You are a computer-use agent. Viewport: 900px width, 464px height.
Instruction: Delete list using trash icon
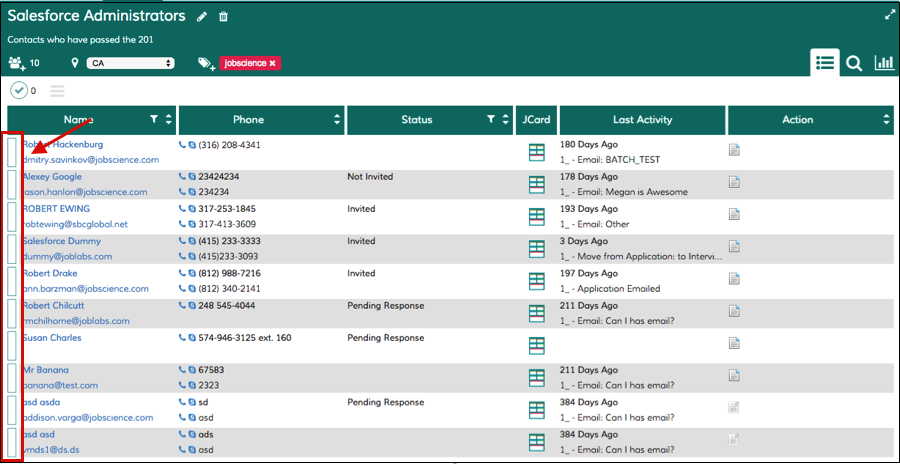(x=223, y=17)
